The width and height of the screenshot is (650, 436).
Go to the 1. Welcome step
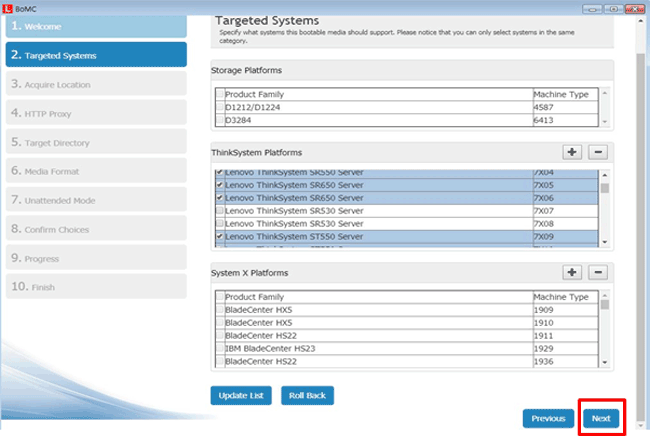[x=96, y=26]
